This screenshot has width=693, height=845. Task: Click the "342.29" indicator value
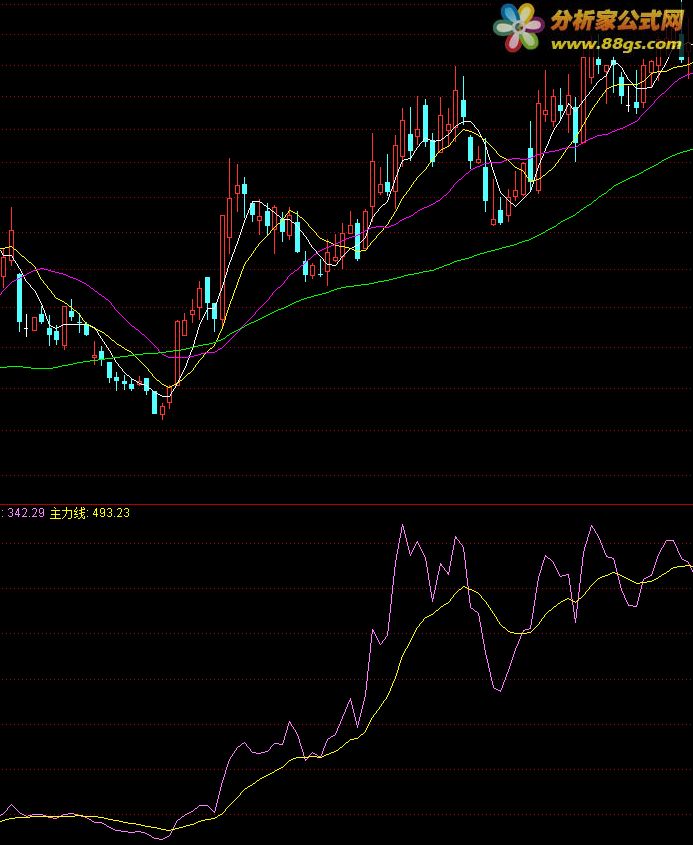[26, 513]
